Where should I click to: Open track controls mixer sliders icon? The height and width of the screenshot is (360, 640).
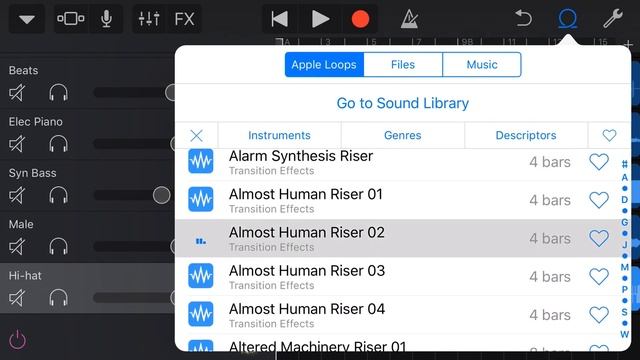[149, 19]
